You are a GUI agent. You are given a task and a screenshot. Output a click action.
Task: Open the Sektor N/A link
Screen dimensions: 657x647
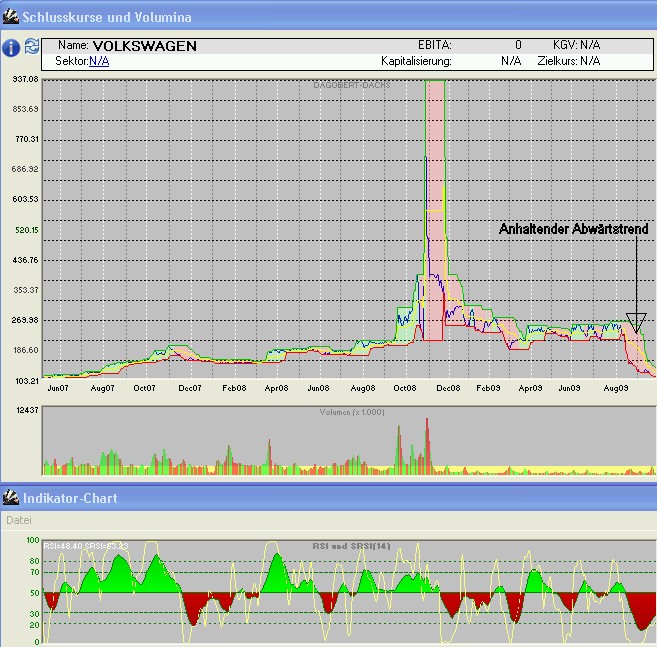click(99, 61)
